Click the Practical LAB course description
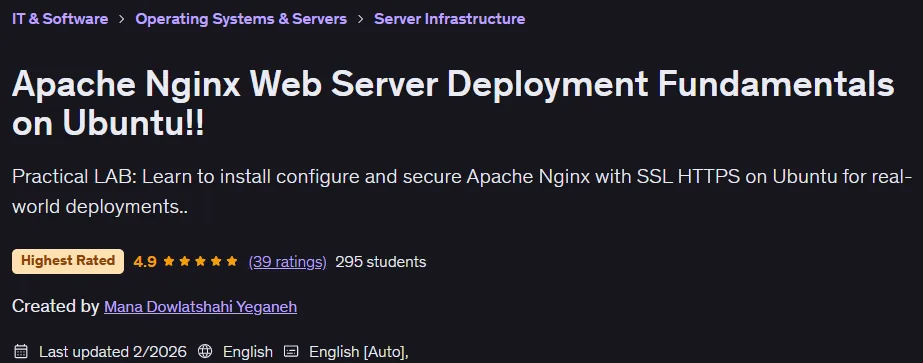This screenshot has height=363, width=923. pyautogui.click(x=462, y=192)
